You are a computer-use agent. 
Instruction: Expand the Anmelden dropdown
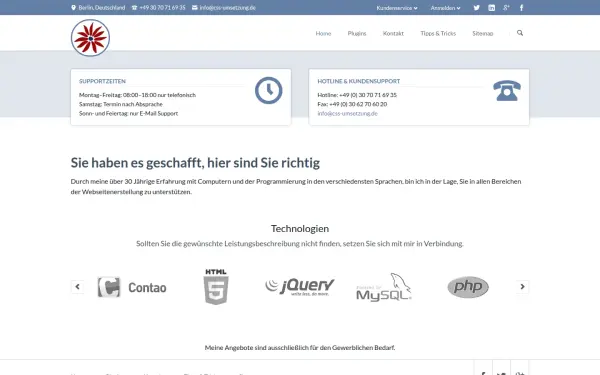tap(445, 8)
